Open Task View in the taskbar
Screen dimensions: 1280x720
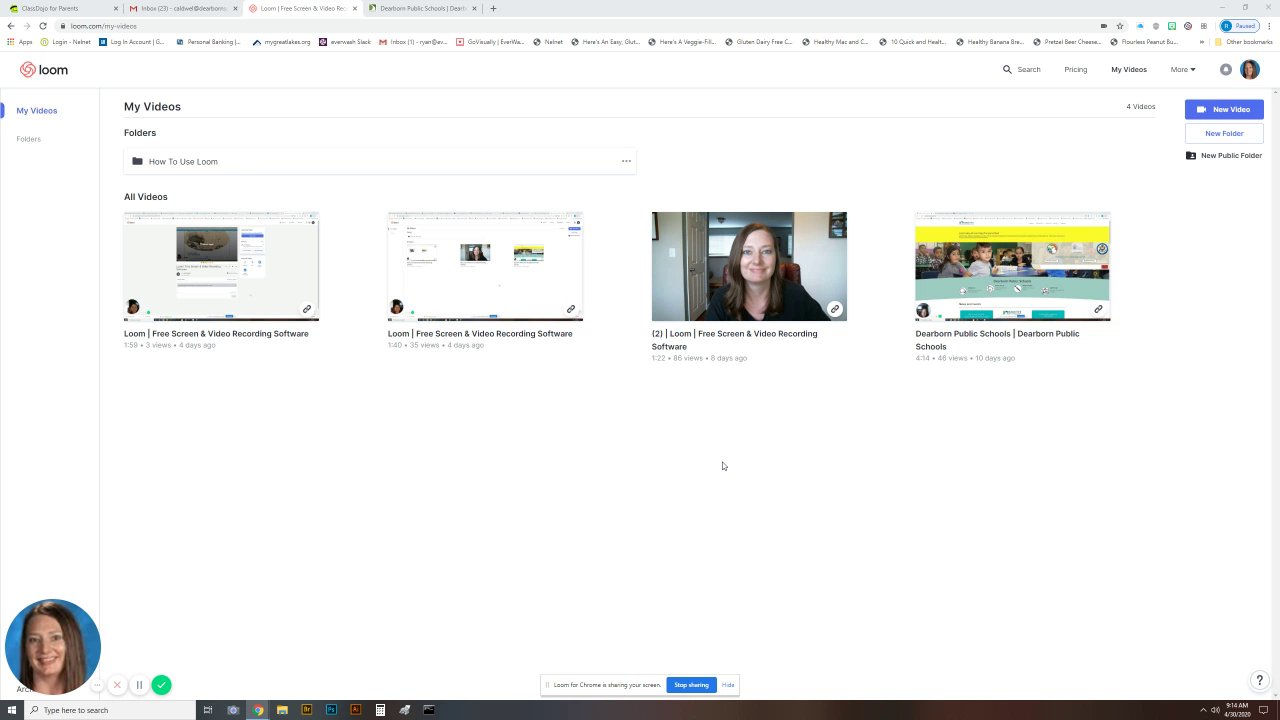point(208,710)
